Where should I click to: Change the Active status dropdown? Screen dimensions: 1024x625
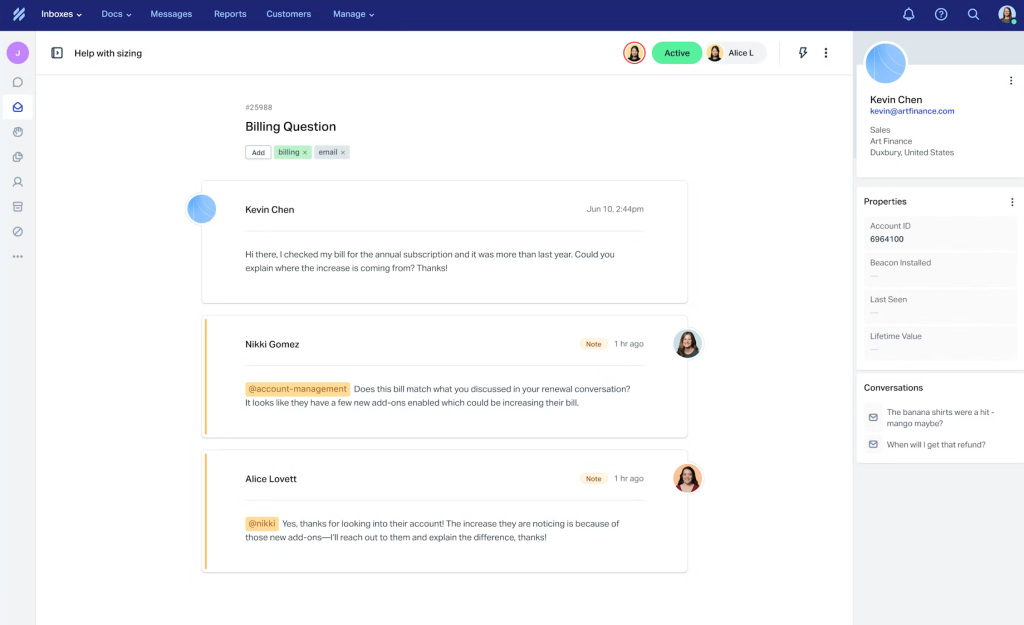(x=677, y=53)
